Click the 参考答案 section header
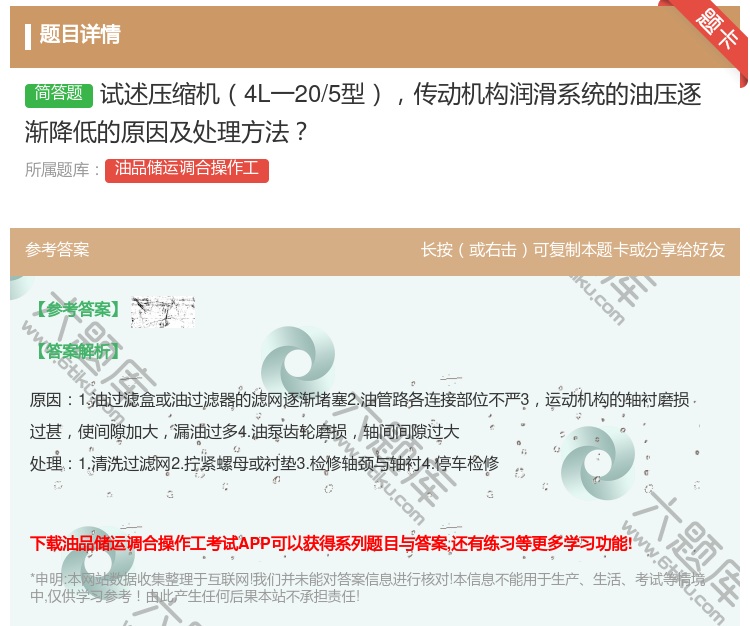Screen dimensions: 750x626 (x=57, y=250)
